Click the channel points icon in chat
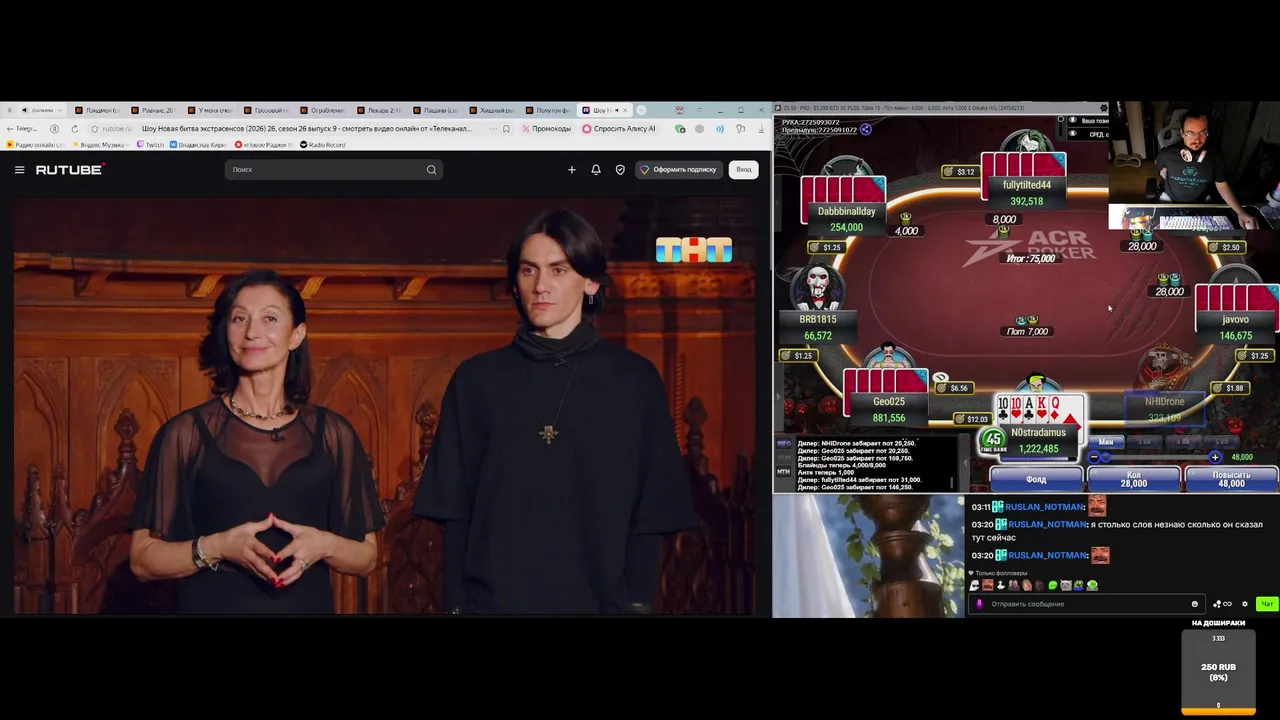This screenshot has width=1280, height=720. point(1222,604)
